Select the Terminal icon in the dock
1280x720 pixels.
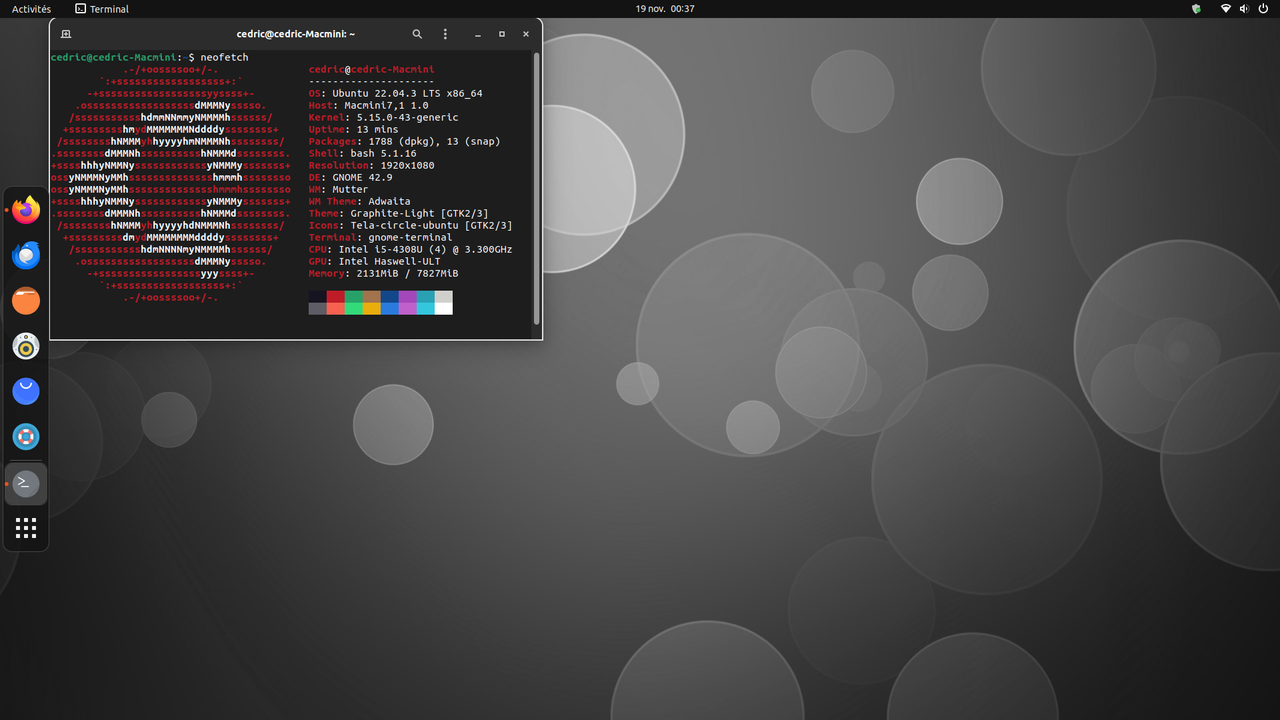click(x=26, y=483)
